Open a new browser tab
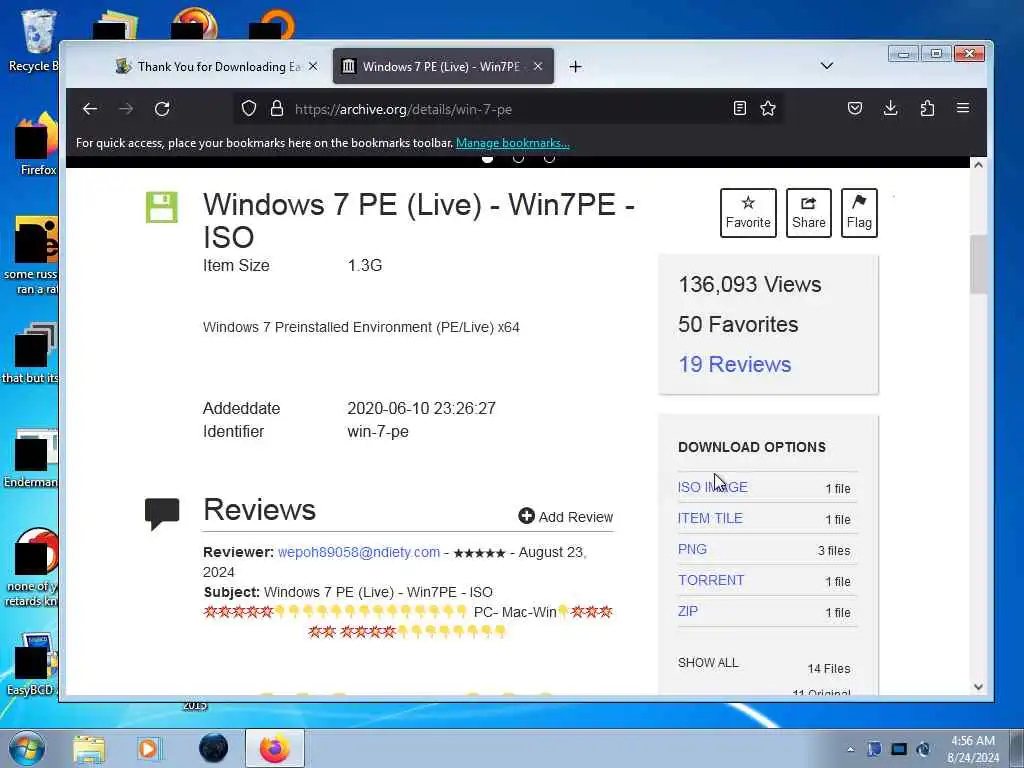1024x768 pixels. (x=575, y=67)
